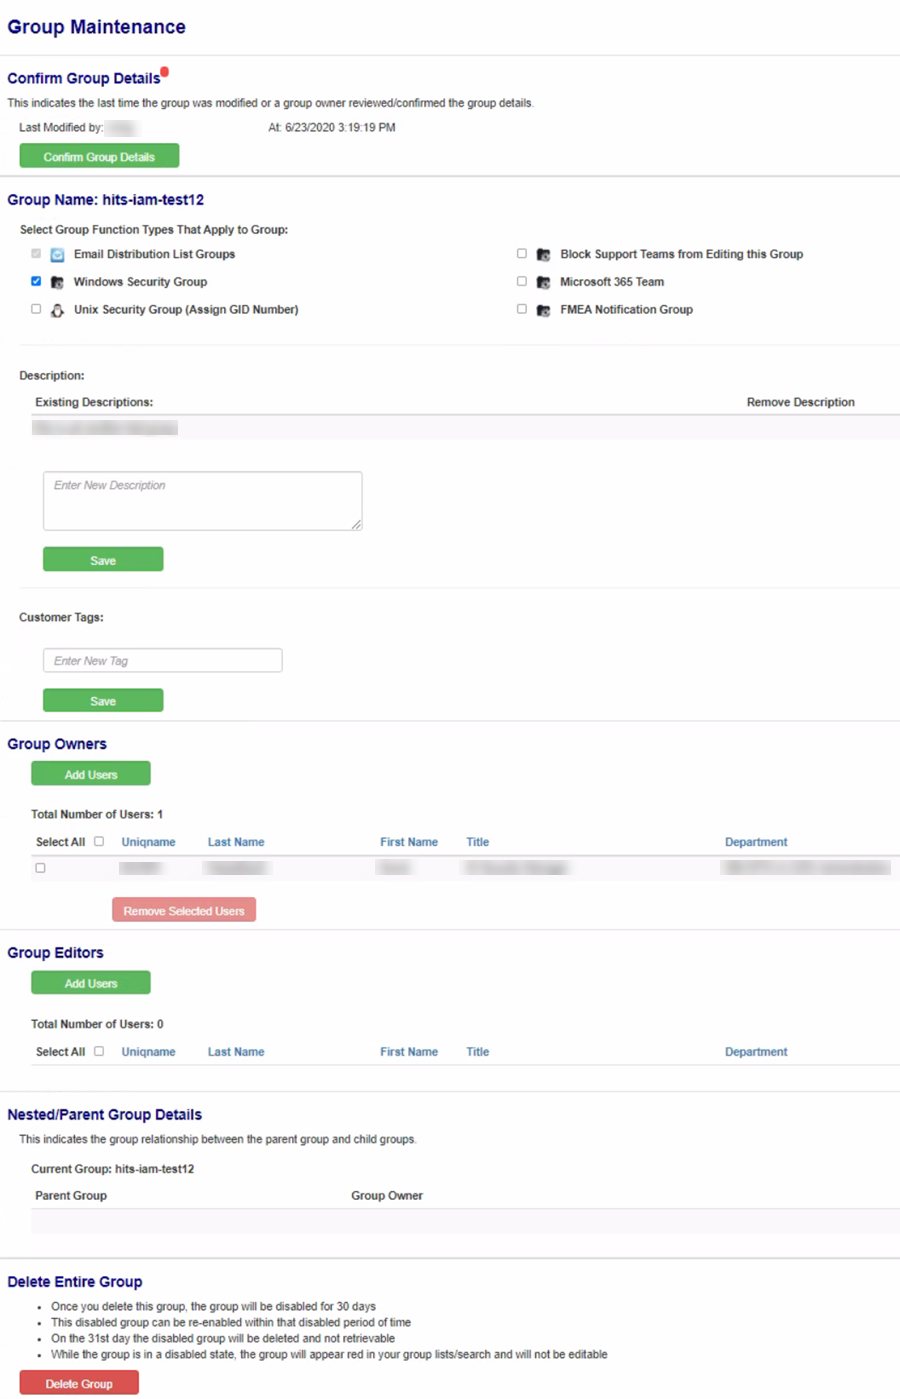Click the Windows Security Group icon

[x=57, y=283]
